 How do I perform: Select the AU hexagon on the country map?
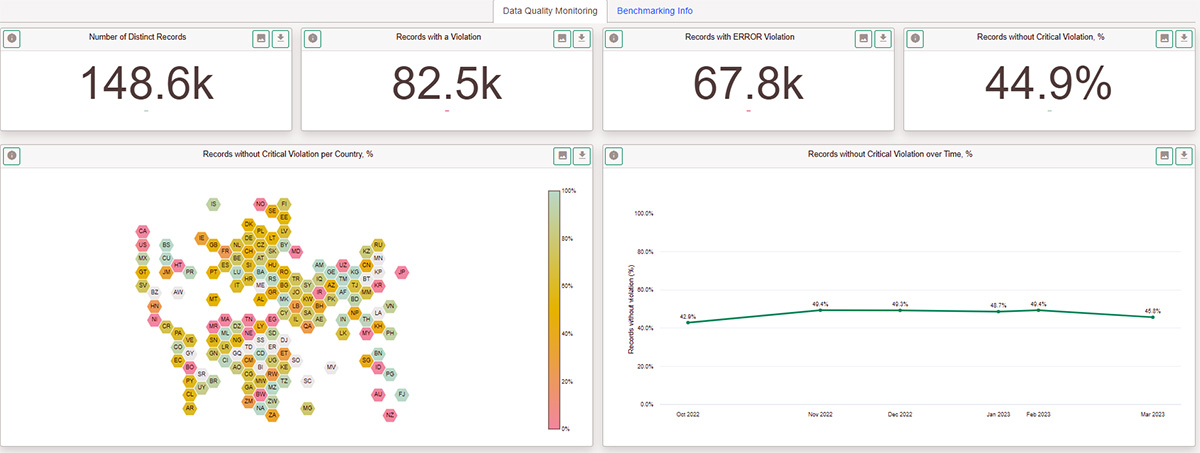[378, 395]
